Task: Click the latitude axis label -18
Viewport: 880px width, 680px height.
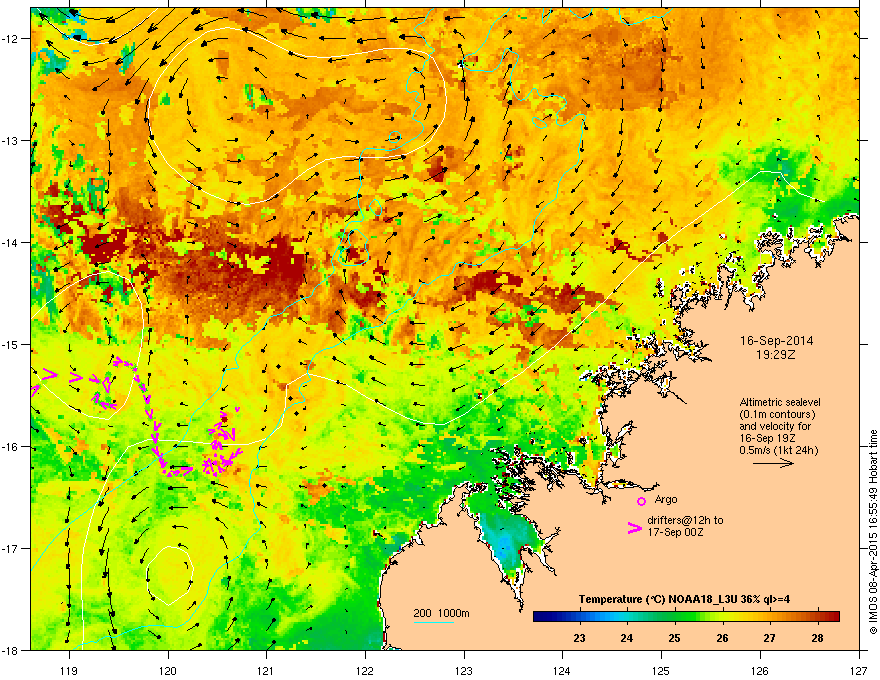Action: 11,650
